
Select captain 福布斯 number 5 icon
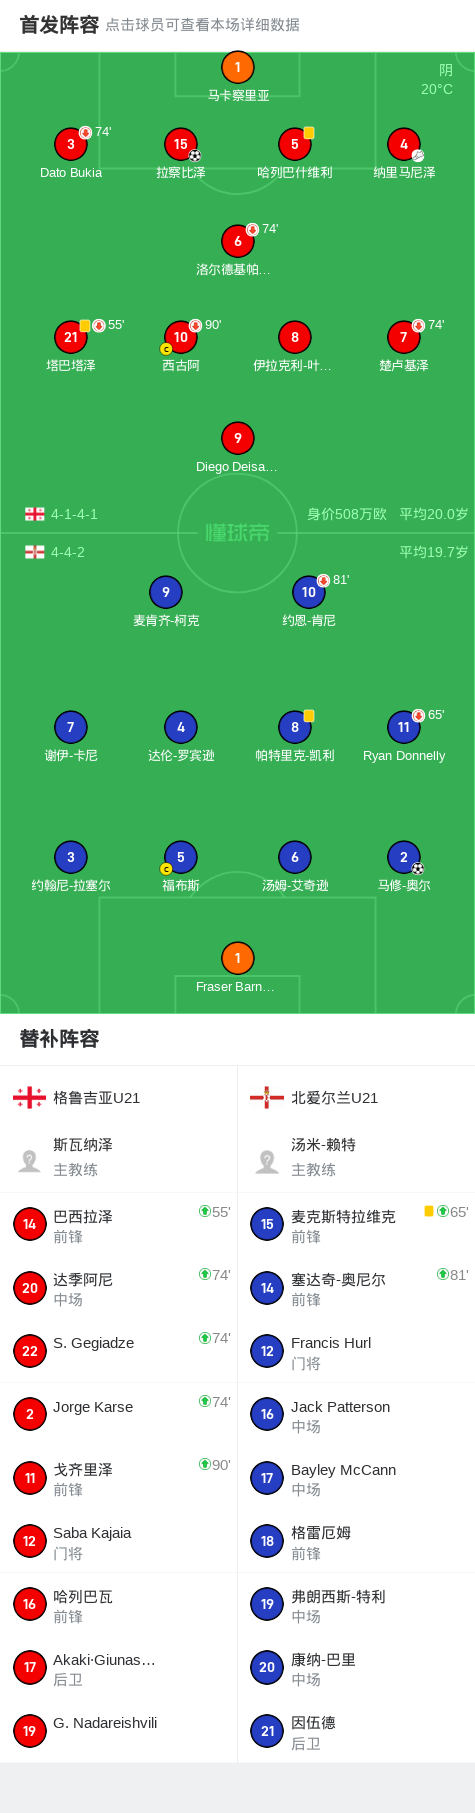[181, 858]
